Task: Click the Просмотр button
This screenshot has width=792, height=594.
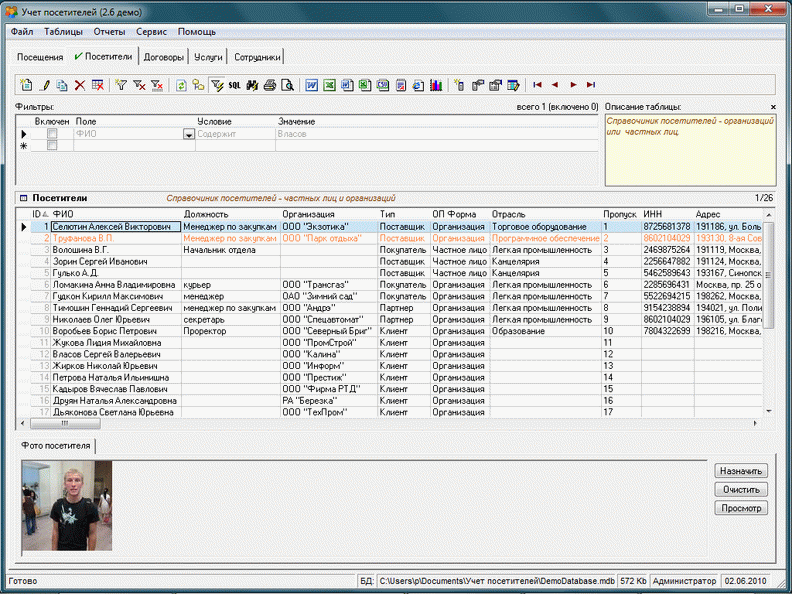Action: [741, 508]
